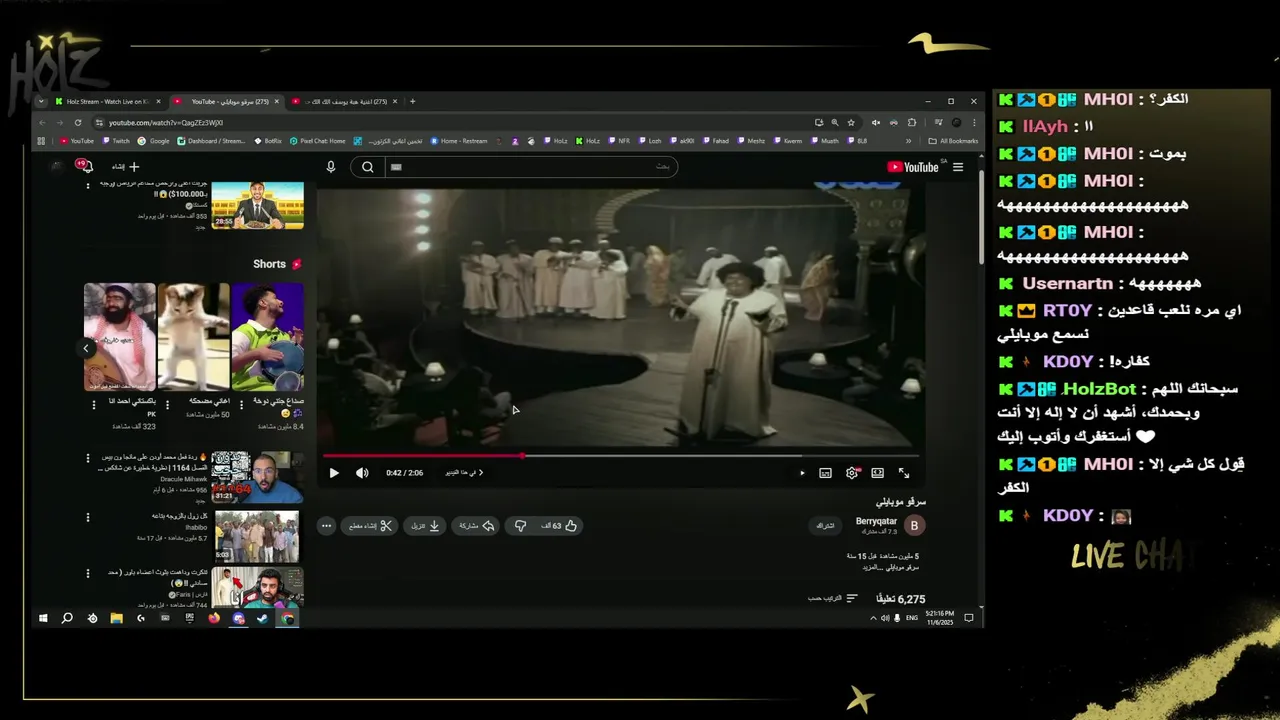1280x720 pixels.
Task: Like the video with 63K likes
Action: (560, 525)
